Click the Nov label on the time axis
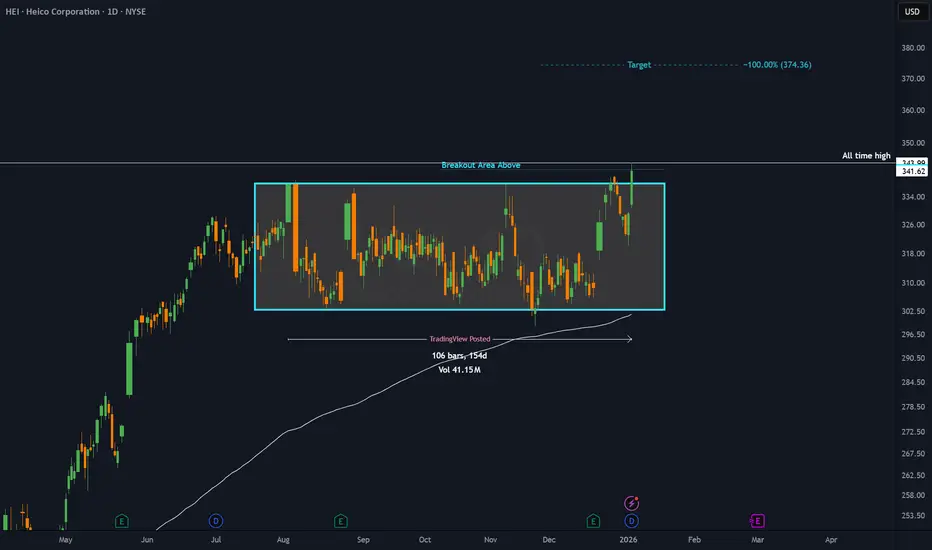Screen dimensions: 932x550 490,540
